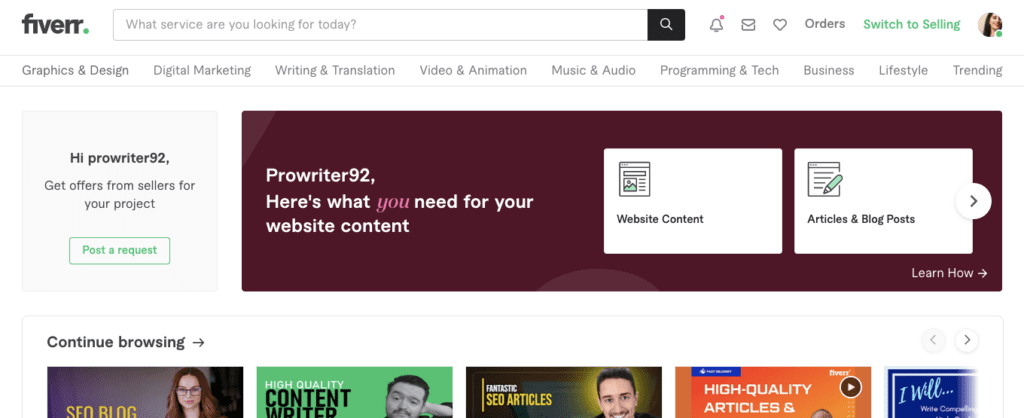Focus the service search field

380,25
